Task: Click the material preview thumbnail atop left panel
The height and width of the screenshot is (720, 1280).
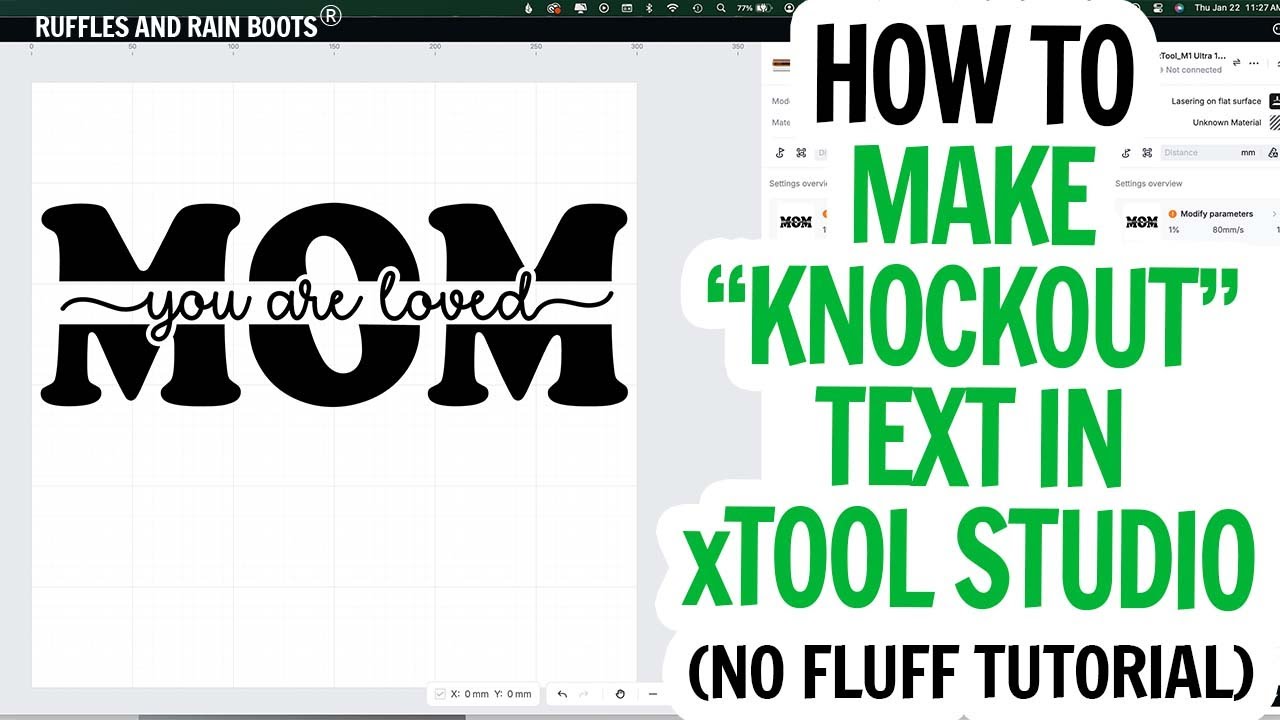Action: 781,66
